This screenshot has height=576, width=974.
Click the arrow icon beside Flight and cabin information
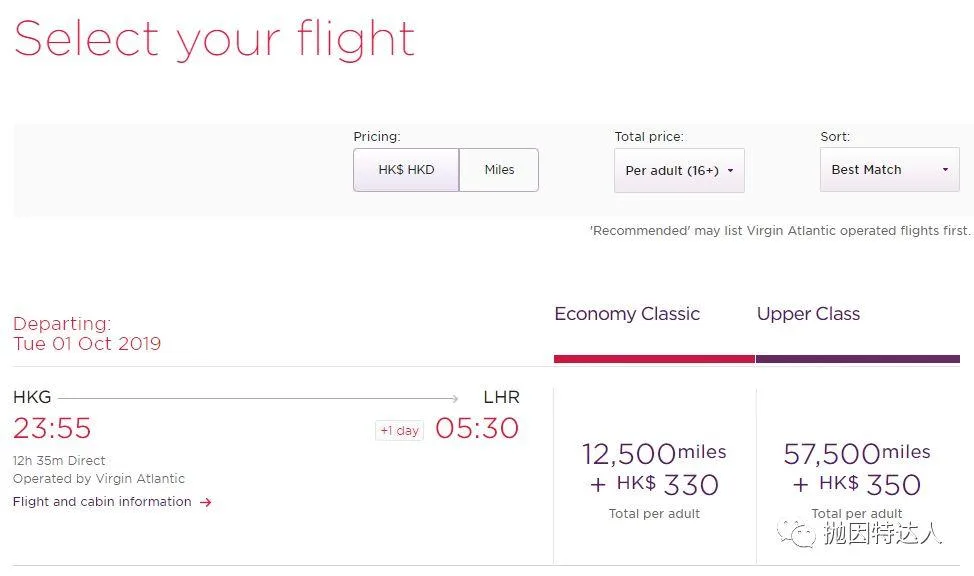pyautogui.click(x=205, y=503)
